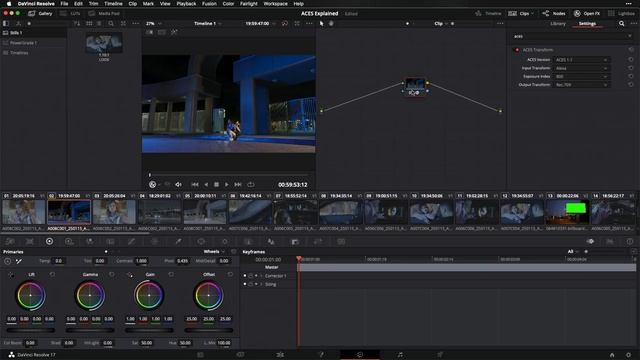640x360 pixels.
Task: Jump to previous clip button
Action: pos(195,185)
